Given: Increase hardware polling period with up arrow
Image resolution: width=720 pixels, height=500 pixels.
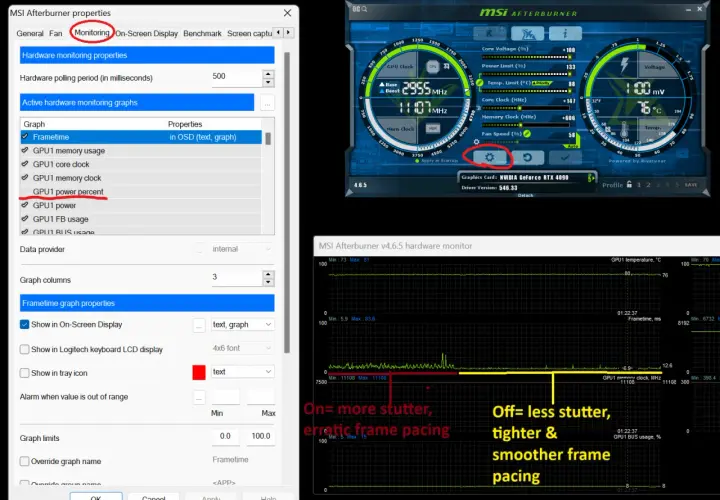Looking at the screenshot, I should (x=268, y=74).
